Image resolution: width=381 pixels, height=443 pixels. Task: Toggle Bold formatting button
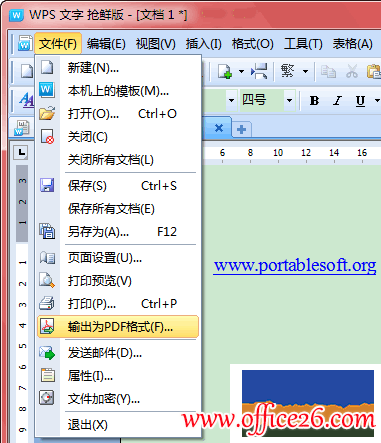pyautogui.click(x=314, y=100)
